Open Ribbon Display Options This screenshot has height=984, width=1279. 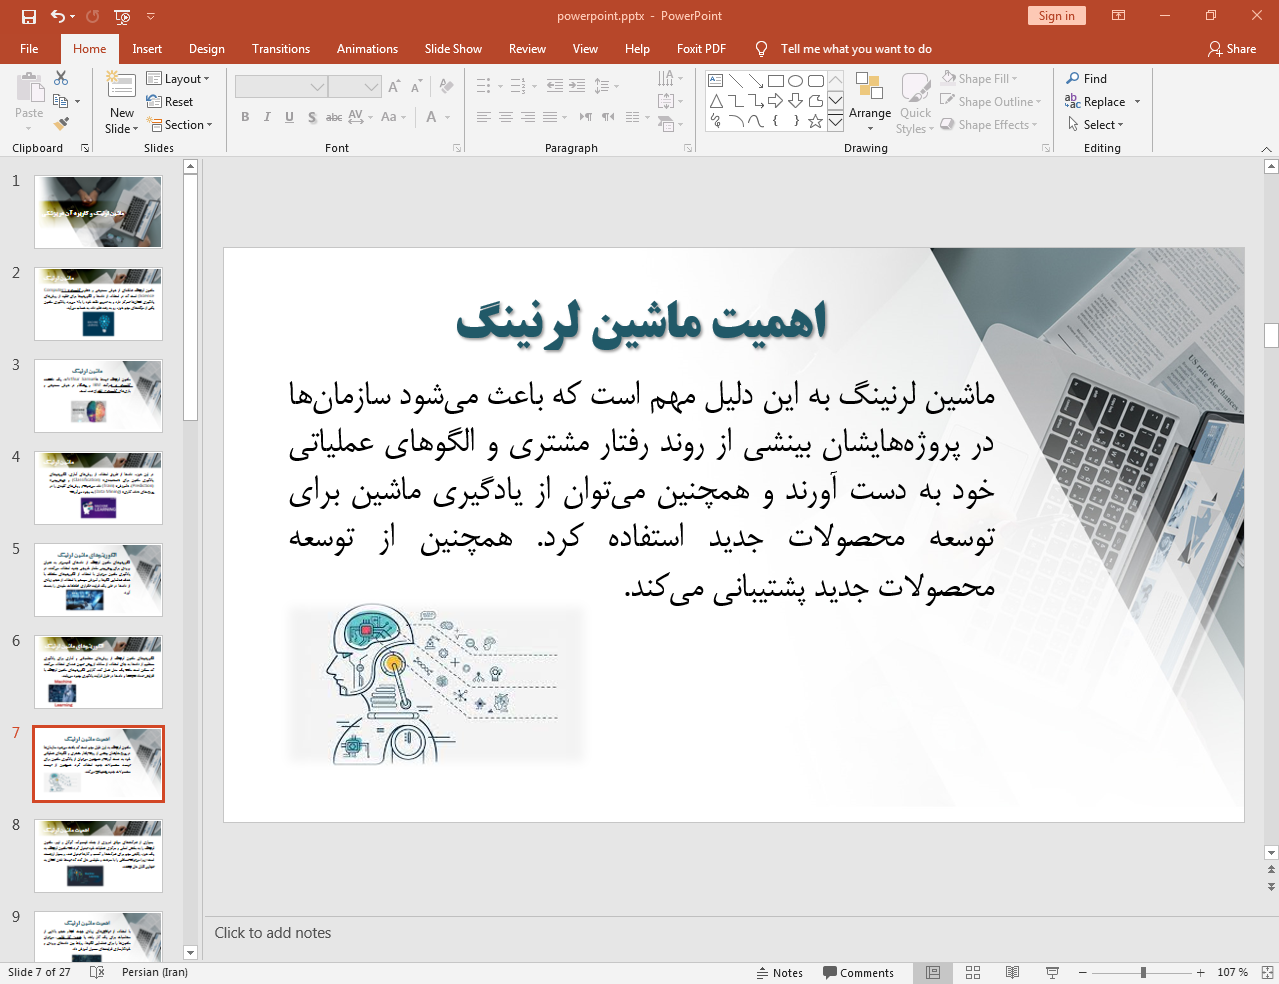pos(1119,16)
